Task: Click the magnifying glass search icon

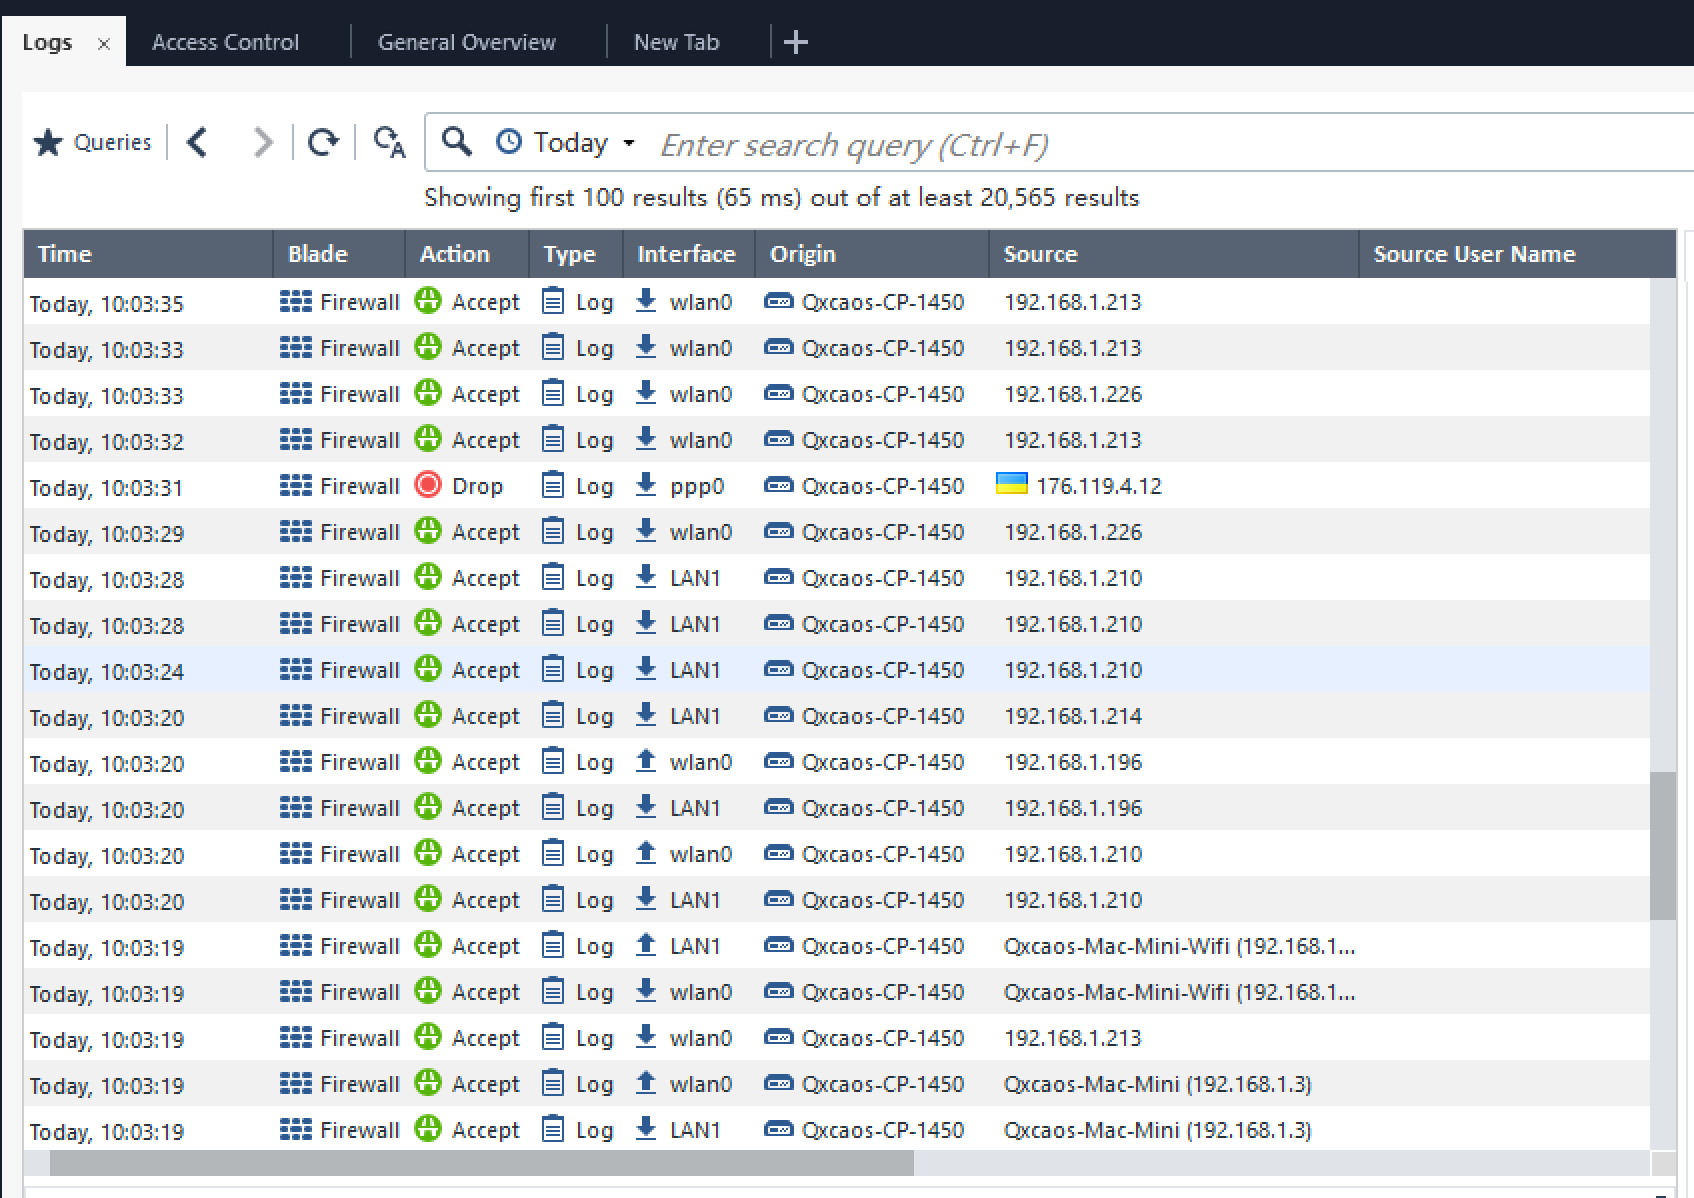Action: pos(457,142)
